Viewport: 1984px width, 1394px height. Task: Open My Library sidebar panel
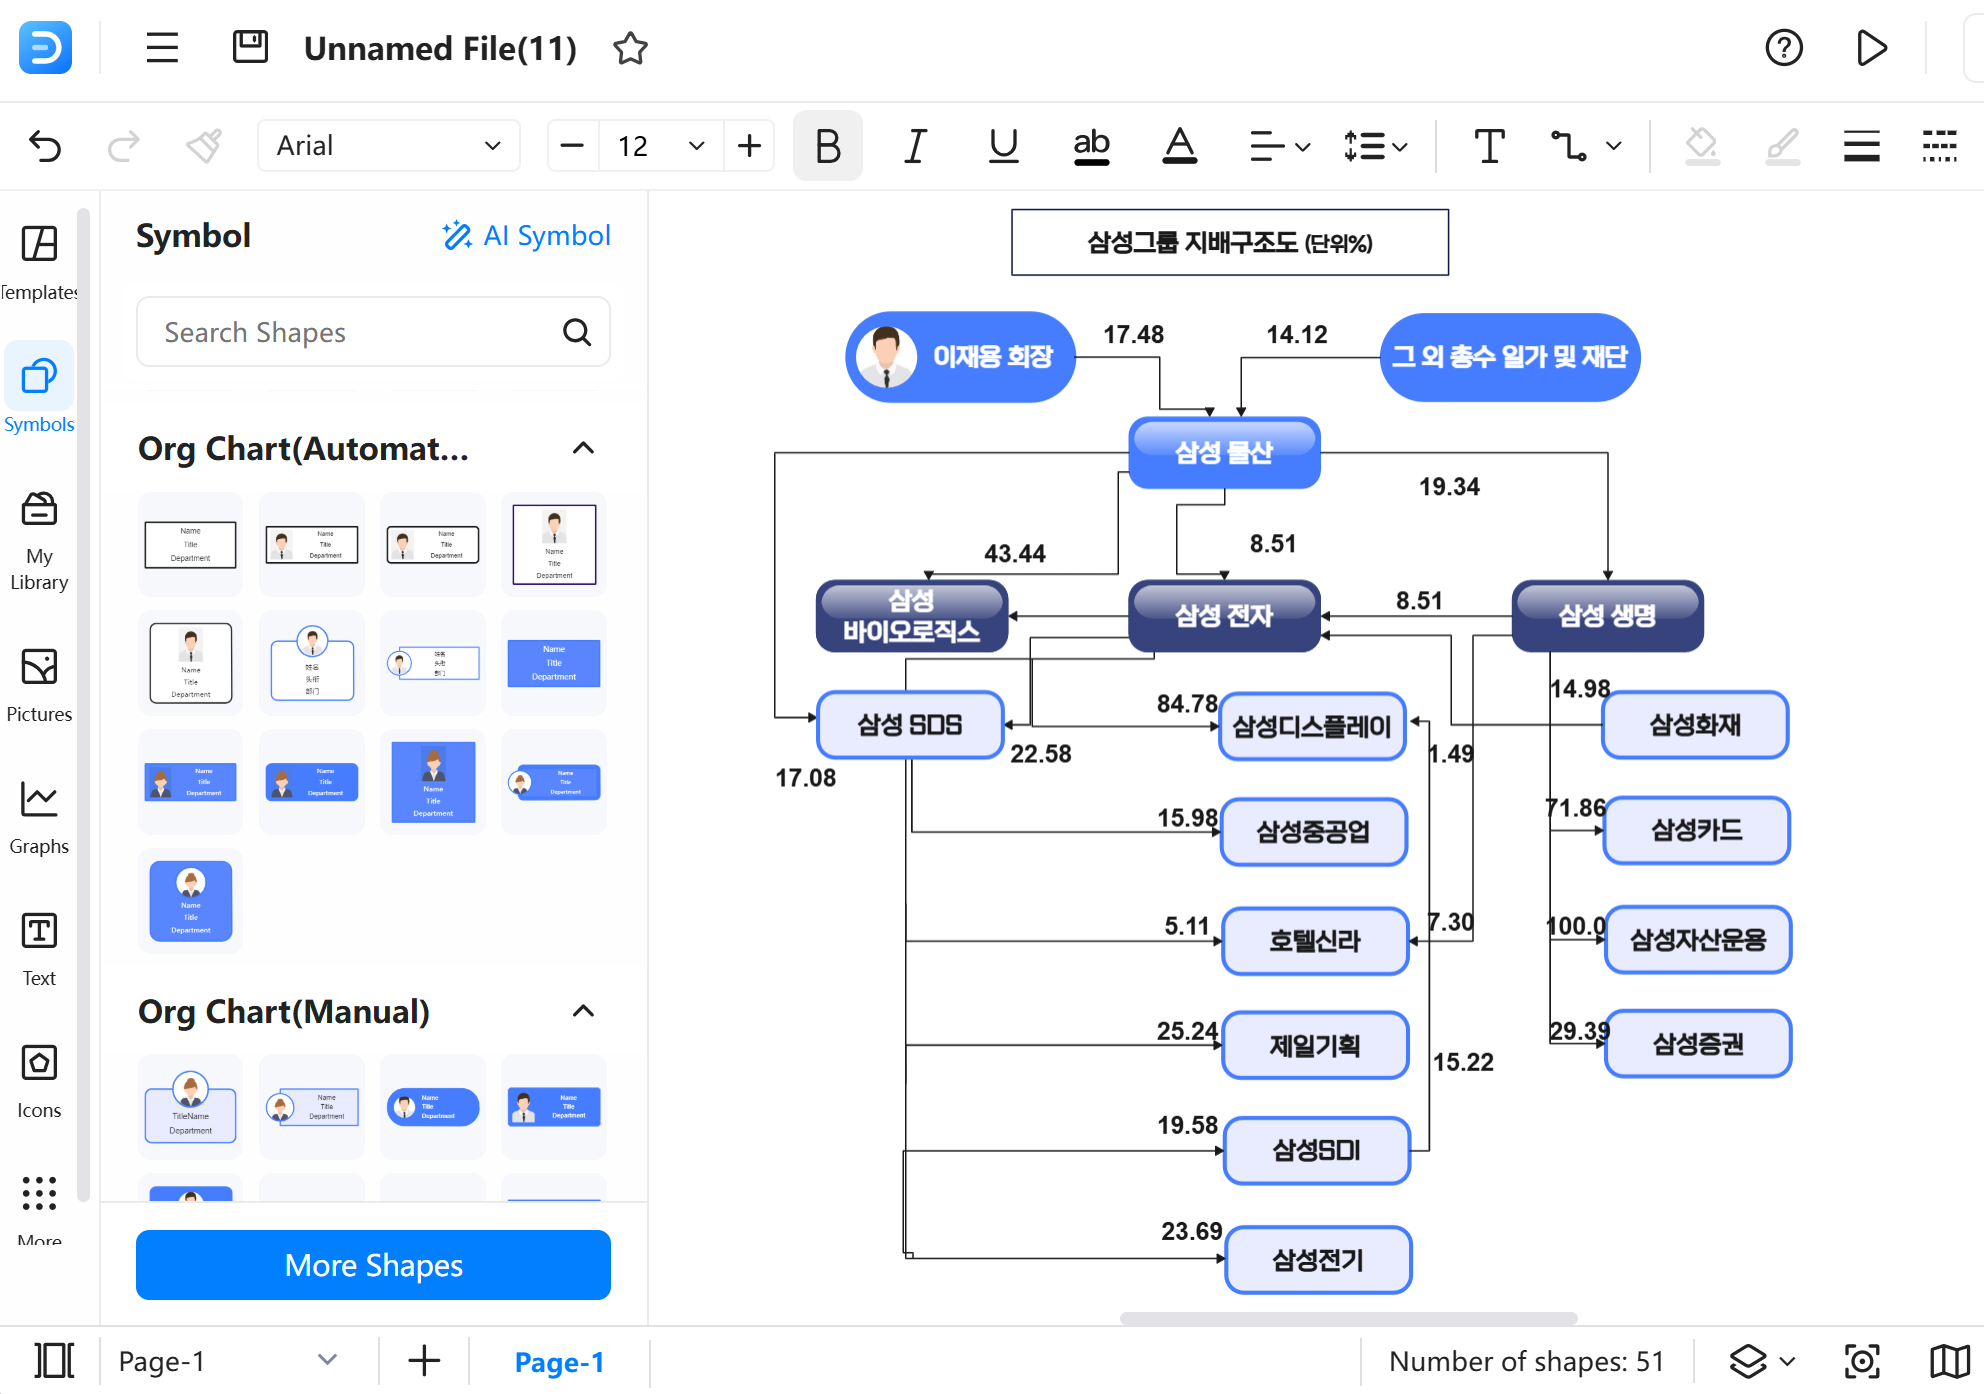tap(39, 540)
